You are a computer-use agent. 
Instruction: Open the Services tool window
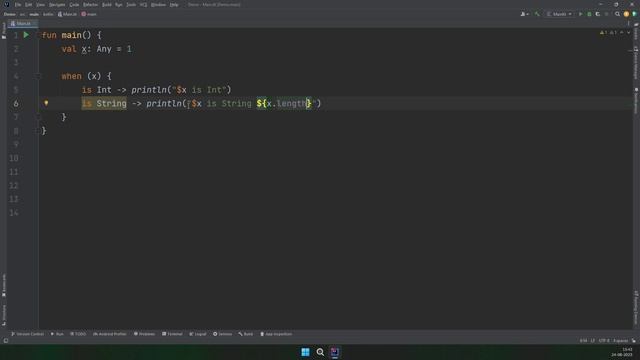222,334
